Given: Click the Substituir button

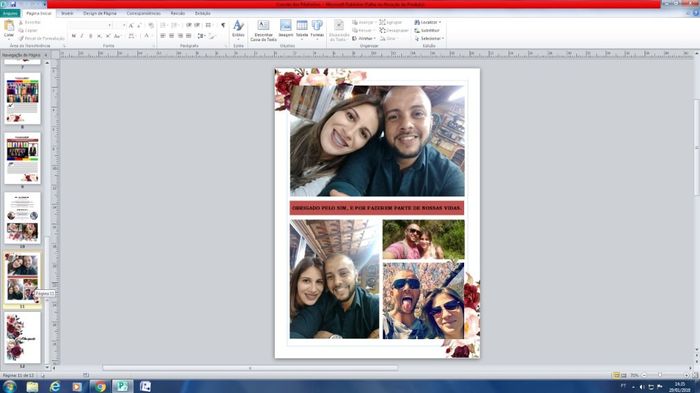Looking at the screenshot, I should point(427,30).
